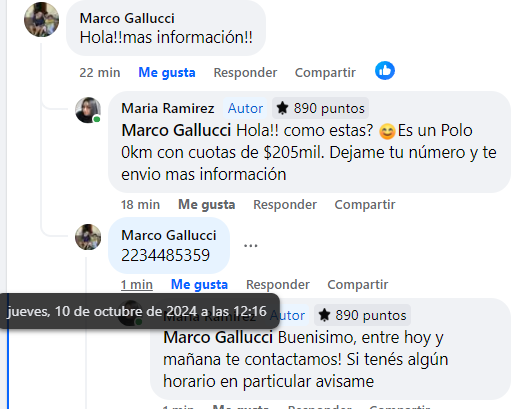Open the '1 min' timestamp link
The height and width of the screenshot is (409, 530).
137,285
